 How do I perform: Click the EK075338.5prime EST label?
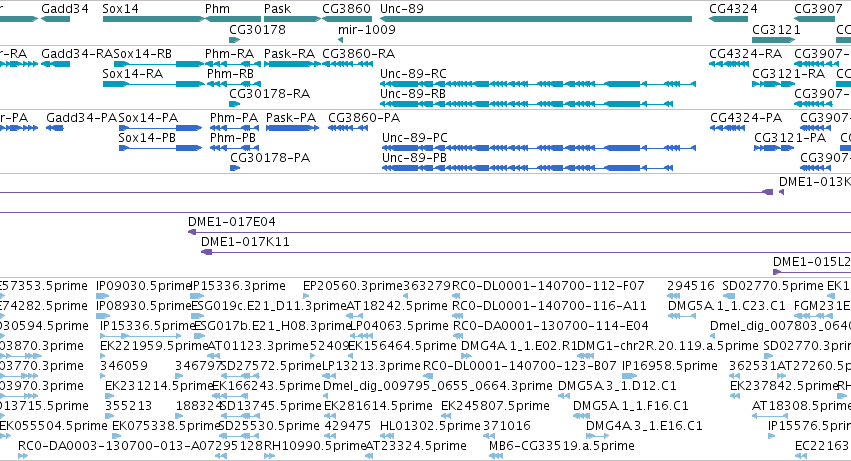(166, 427)
